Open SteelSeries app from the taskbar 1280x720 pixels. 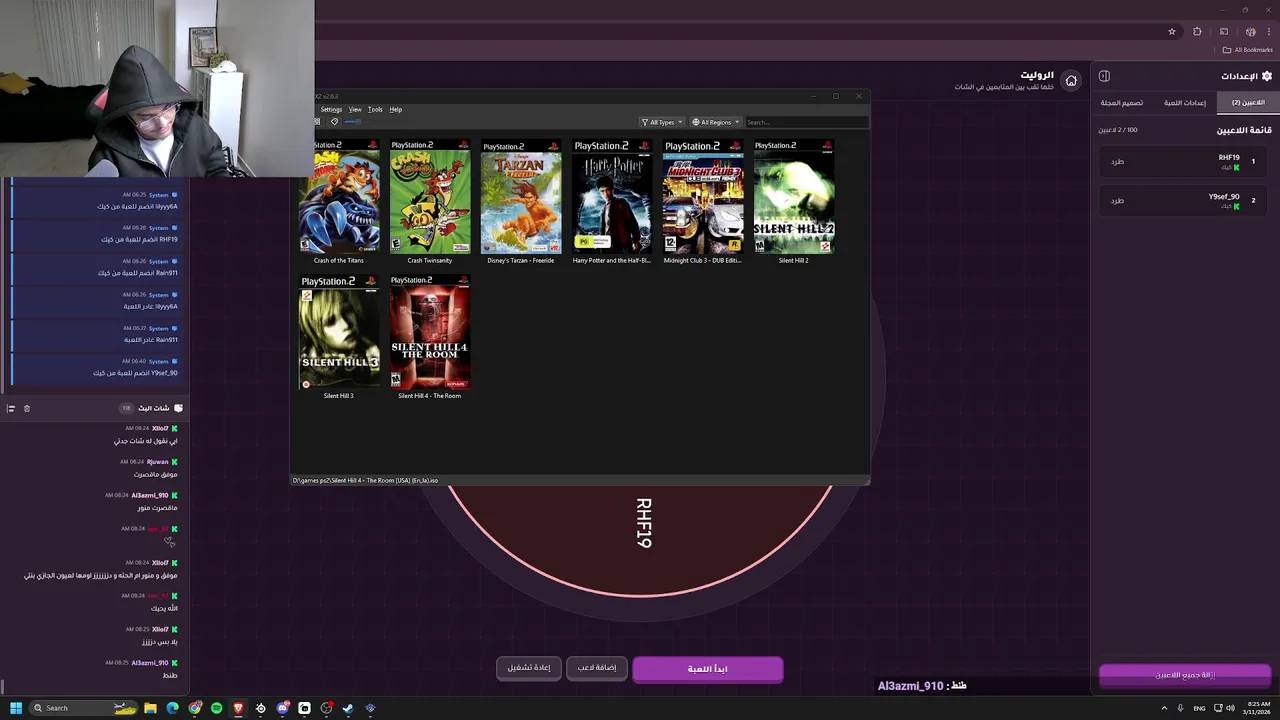pyautogui.click(x=260, y=708)
